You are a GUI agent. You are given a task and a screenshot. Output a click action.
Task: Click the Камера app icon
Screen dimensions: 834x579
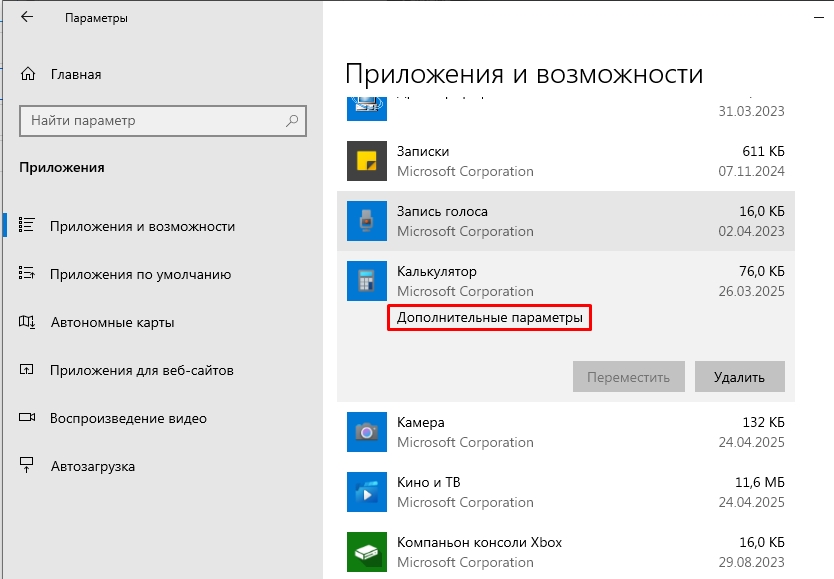click(x=367, y=432)
